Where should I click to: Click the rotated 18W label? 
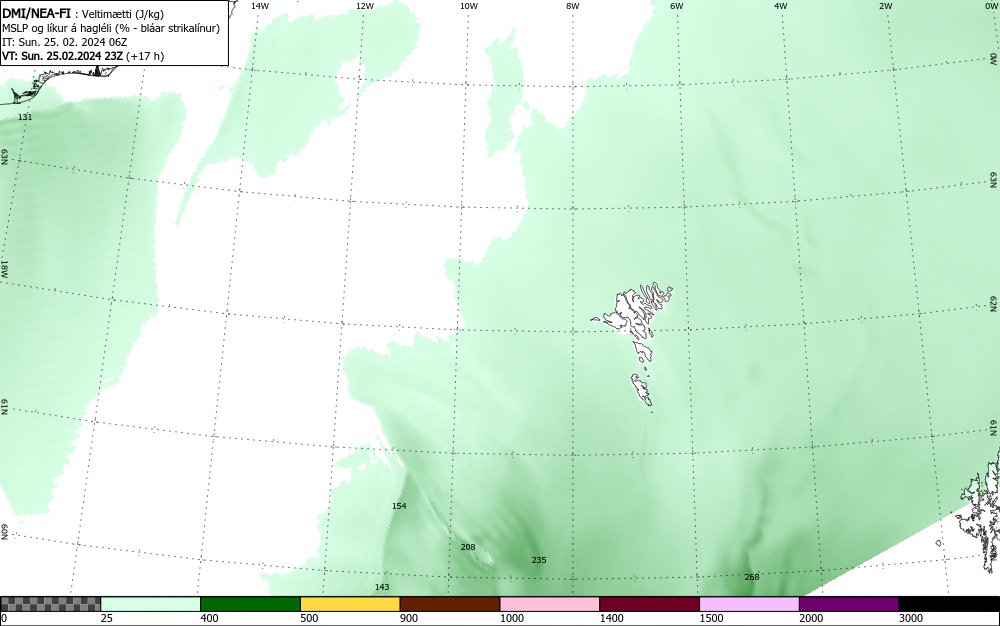[4, 269]
